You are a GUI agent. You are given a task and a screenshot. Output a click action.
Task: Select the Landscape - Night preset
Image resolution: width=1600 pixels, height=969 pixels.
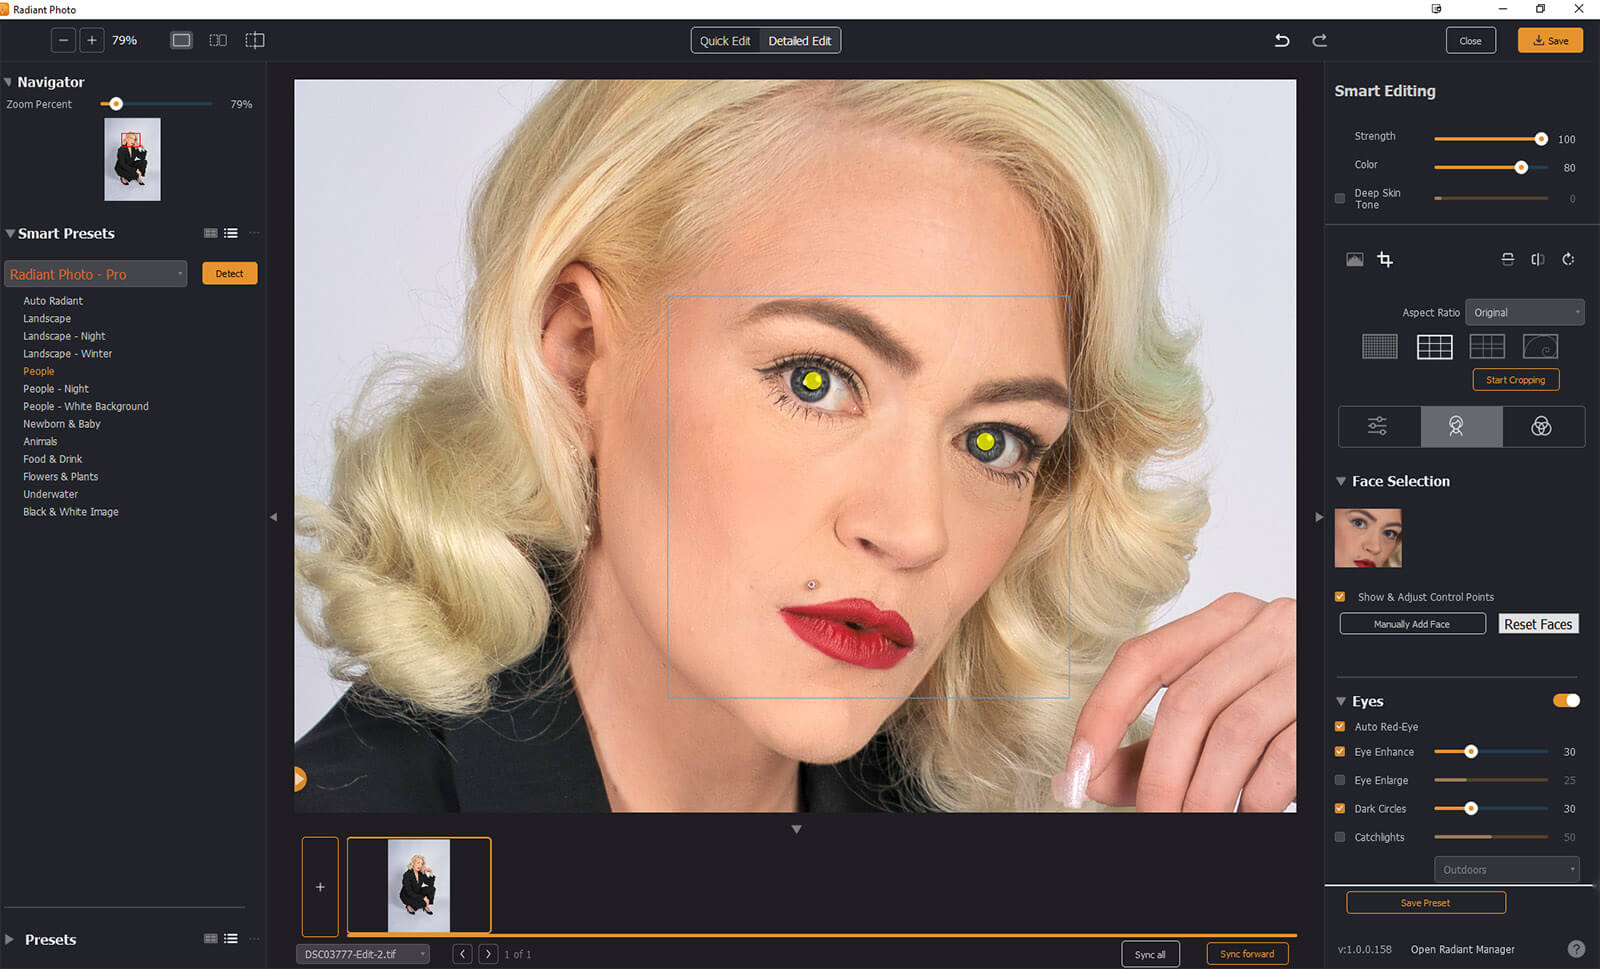pos(64,336)
